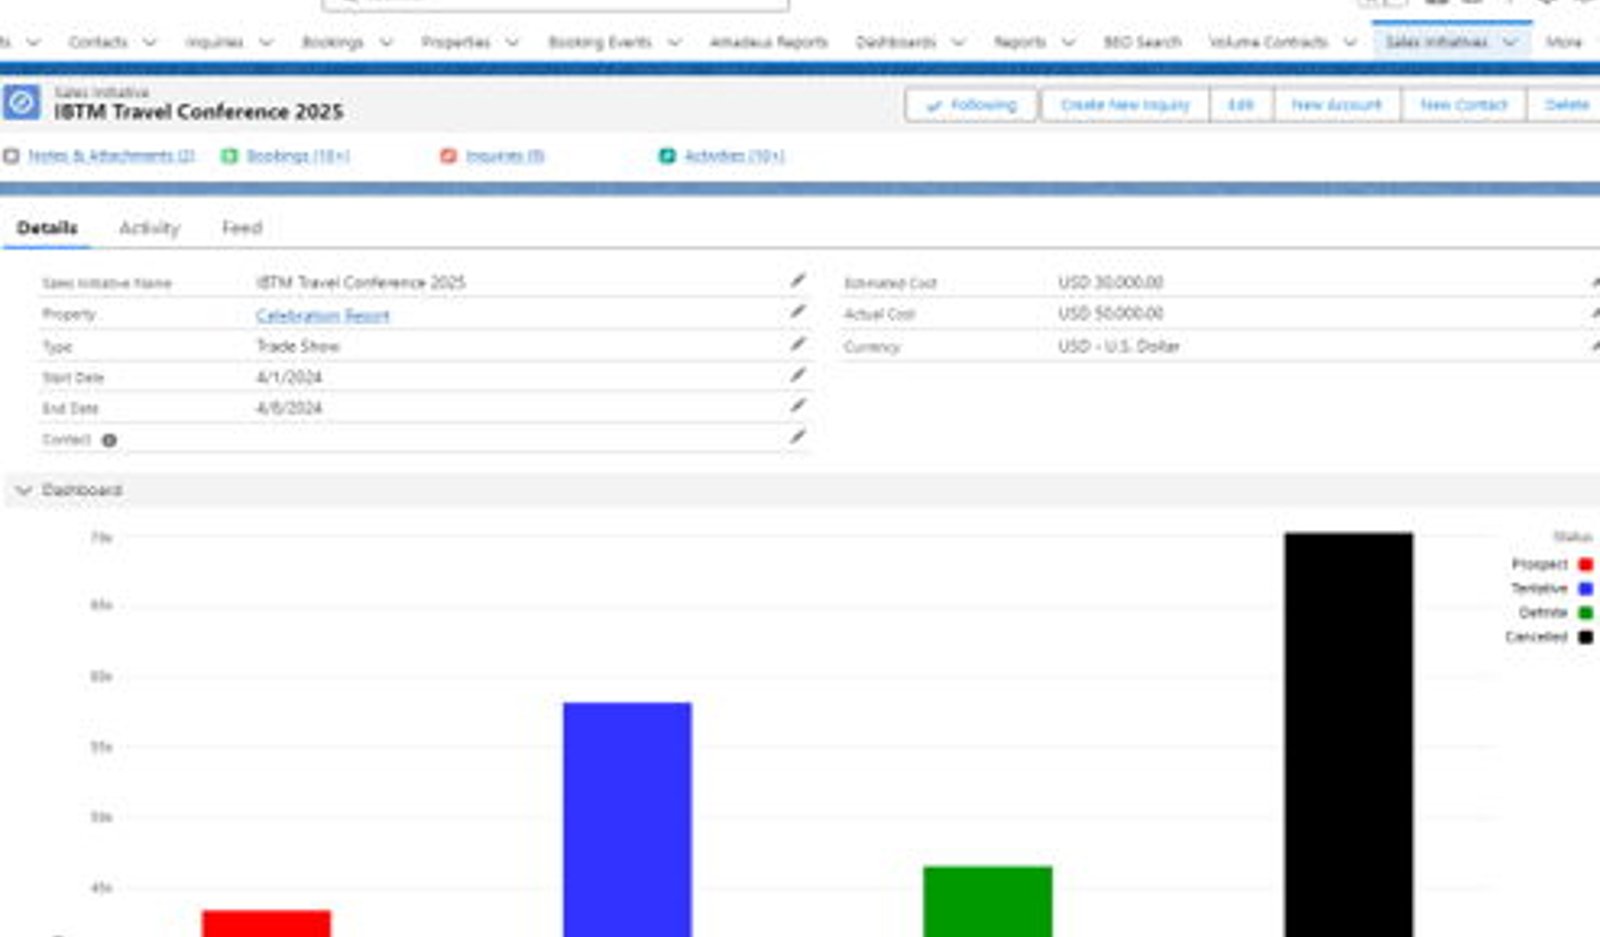Open the Activities (10+) related link
This screenshot has width=1600, height=937.
(x=734, y=156)
